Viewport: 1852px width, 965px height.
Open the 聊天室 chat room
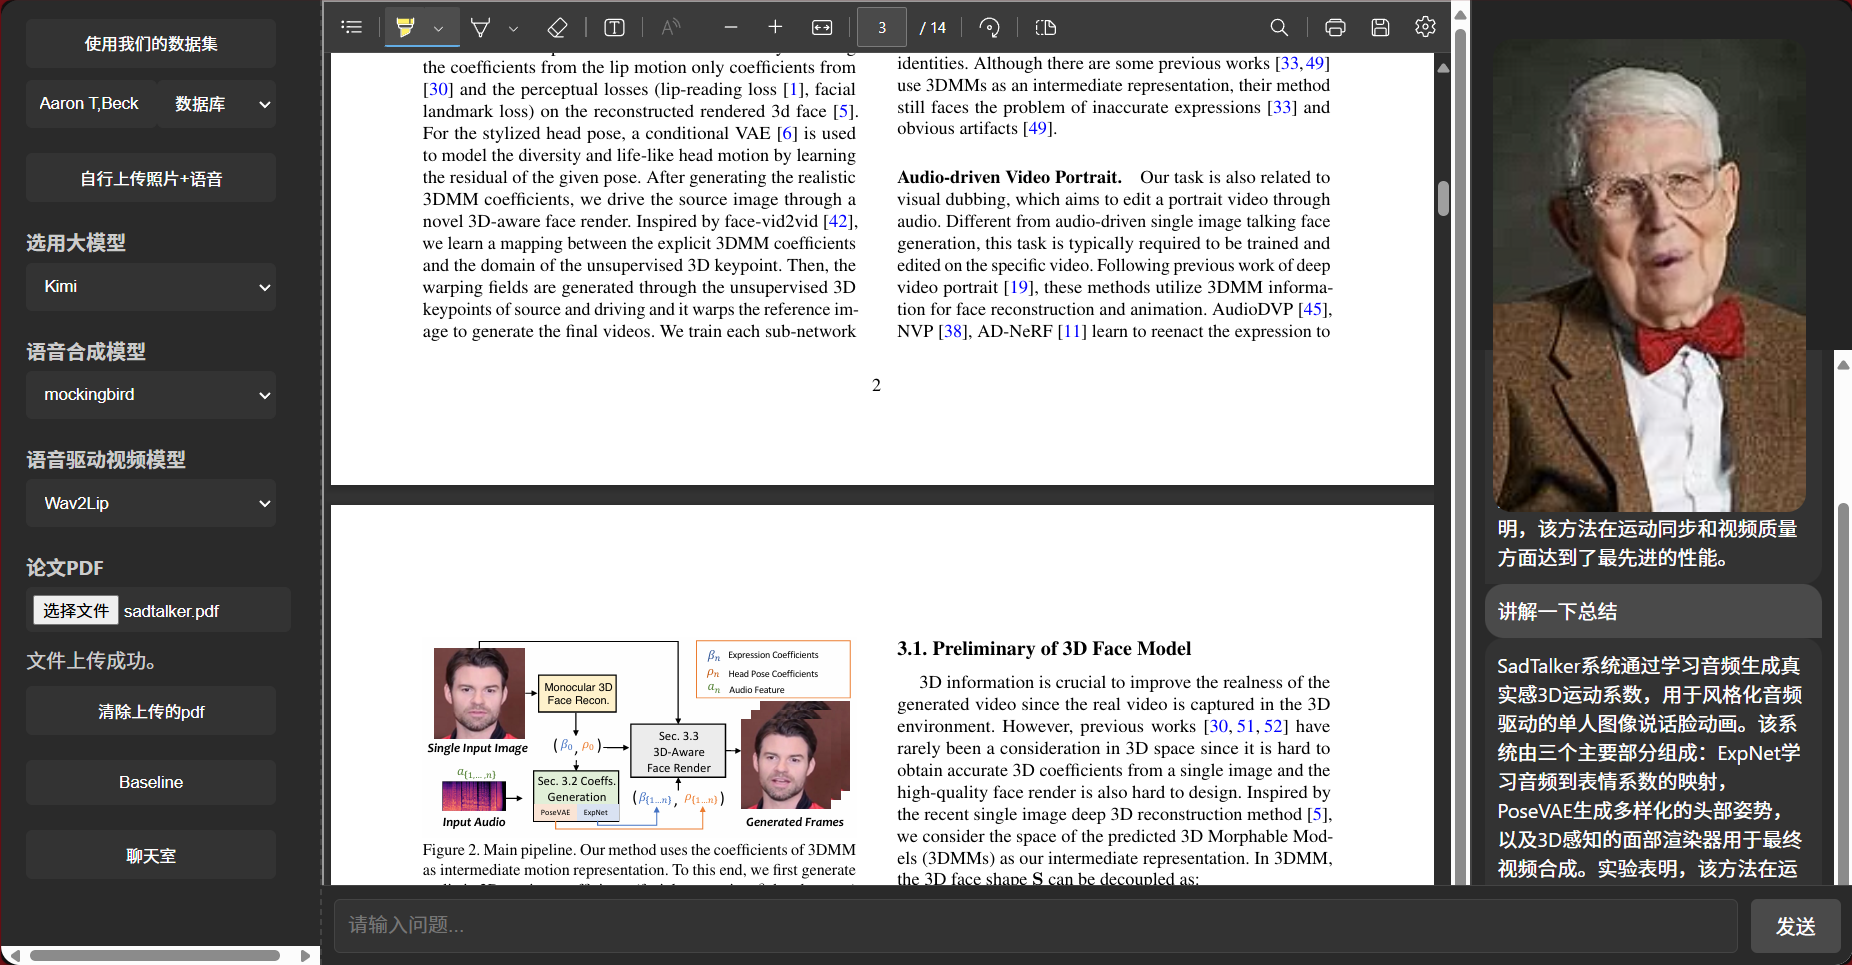click(151, 855)
